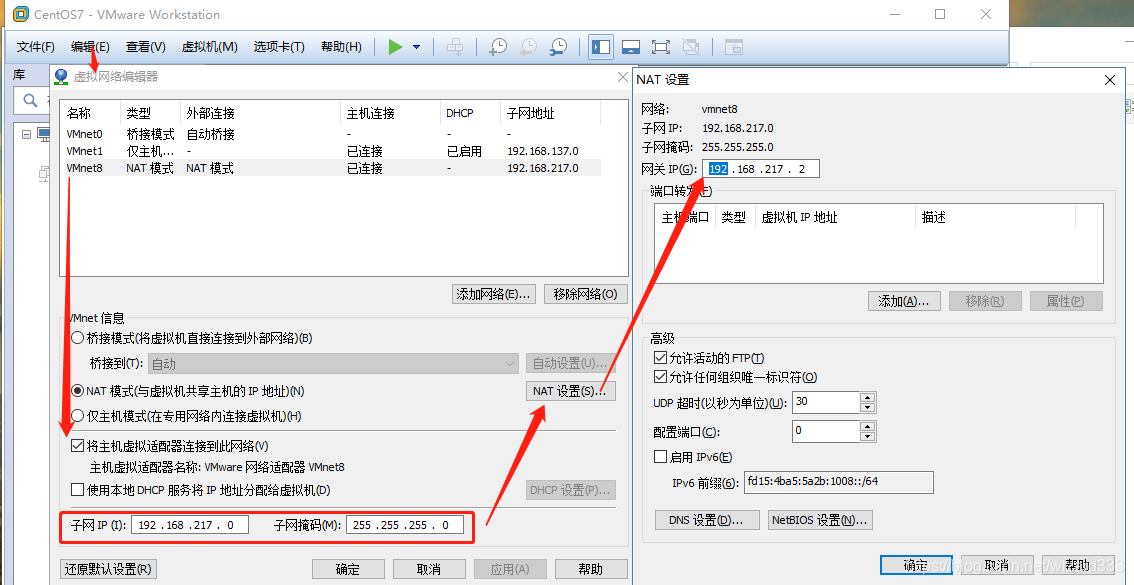Click the library search magnifier icon

pos(30,101)
